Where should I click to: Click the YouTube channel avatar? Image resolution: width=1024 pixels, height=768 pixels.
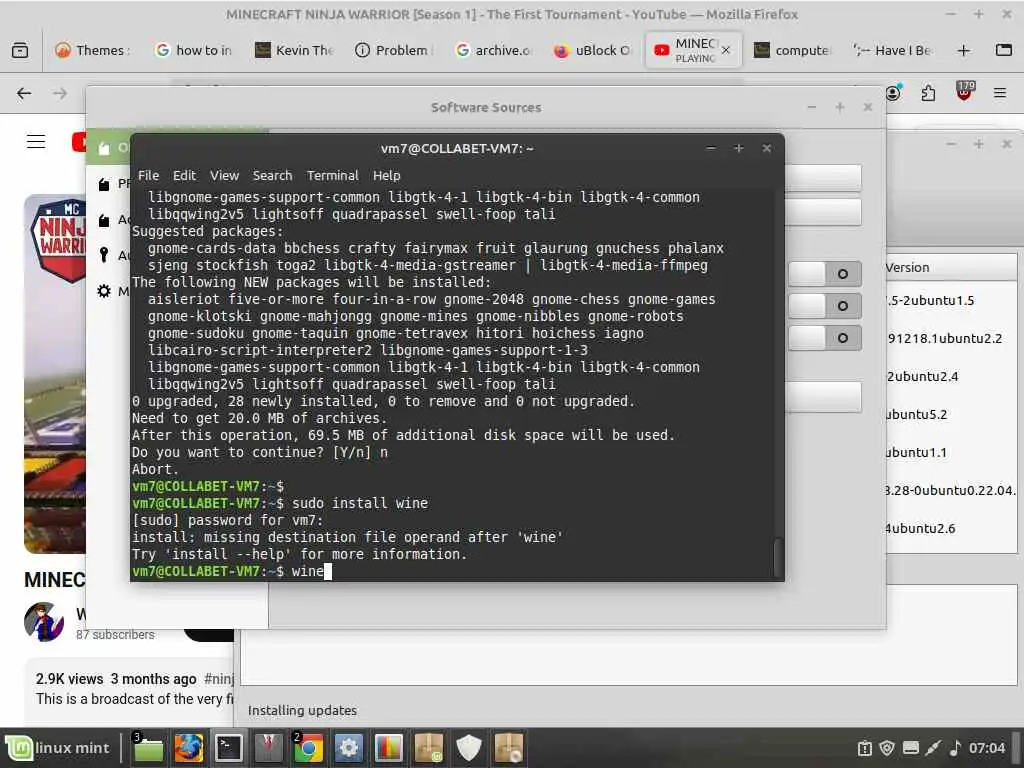point(44,622)
